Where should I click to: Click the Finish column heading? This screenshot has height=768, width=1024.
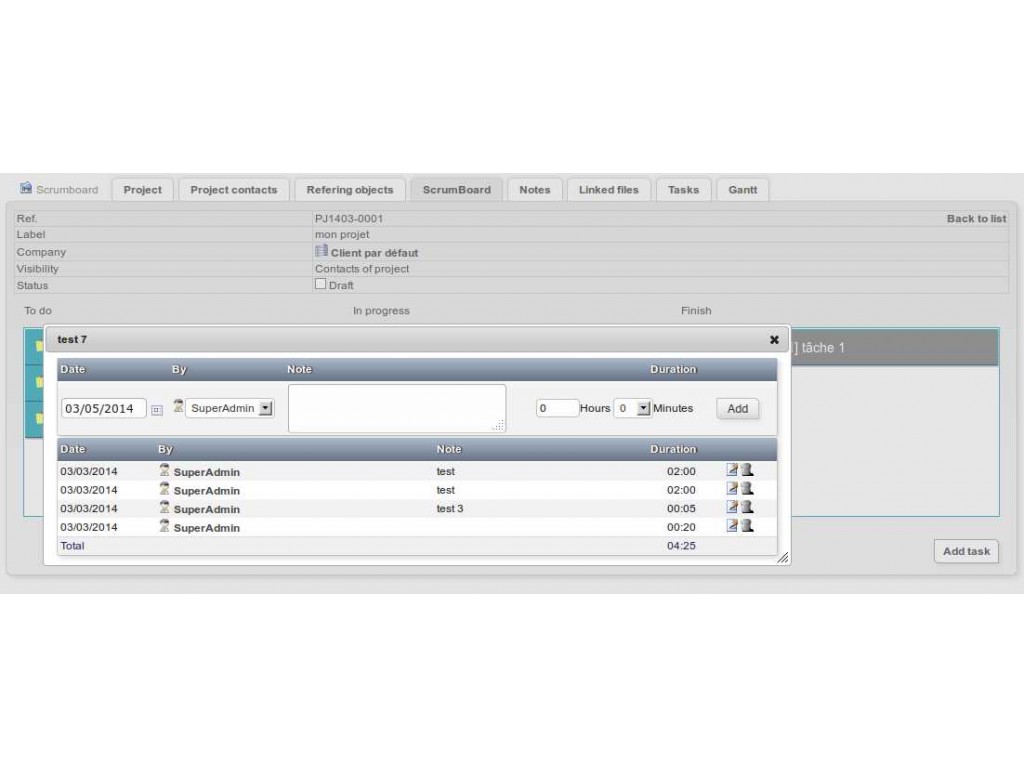pos(696,311)
